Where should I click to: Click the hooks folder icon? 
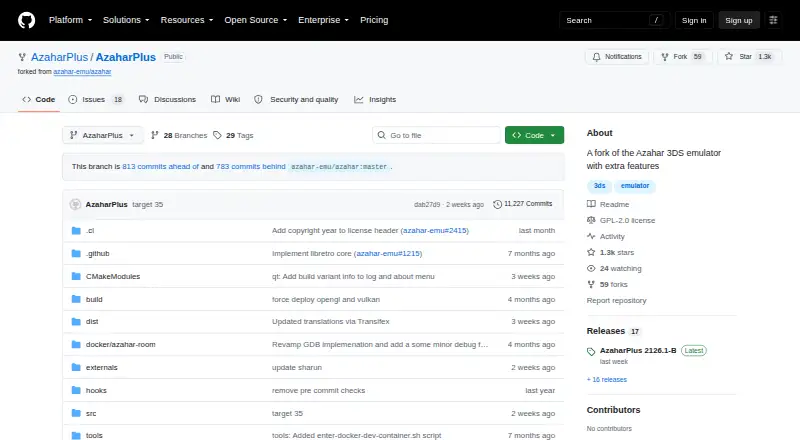click(76, 390)
